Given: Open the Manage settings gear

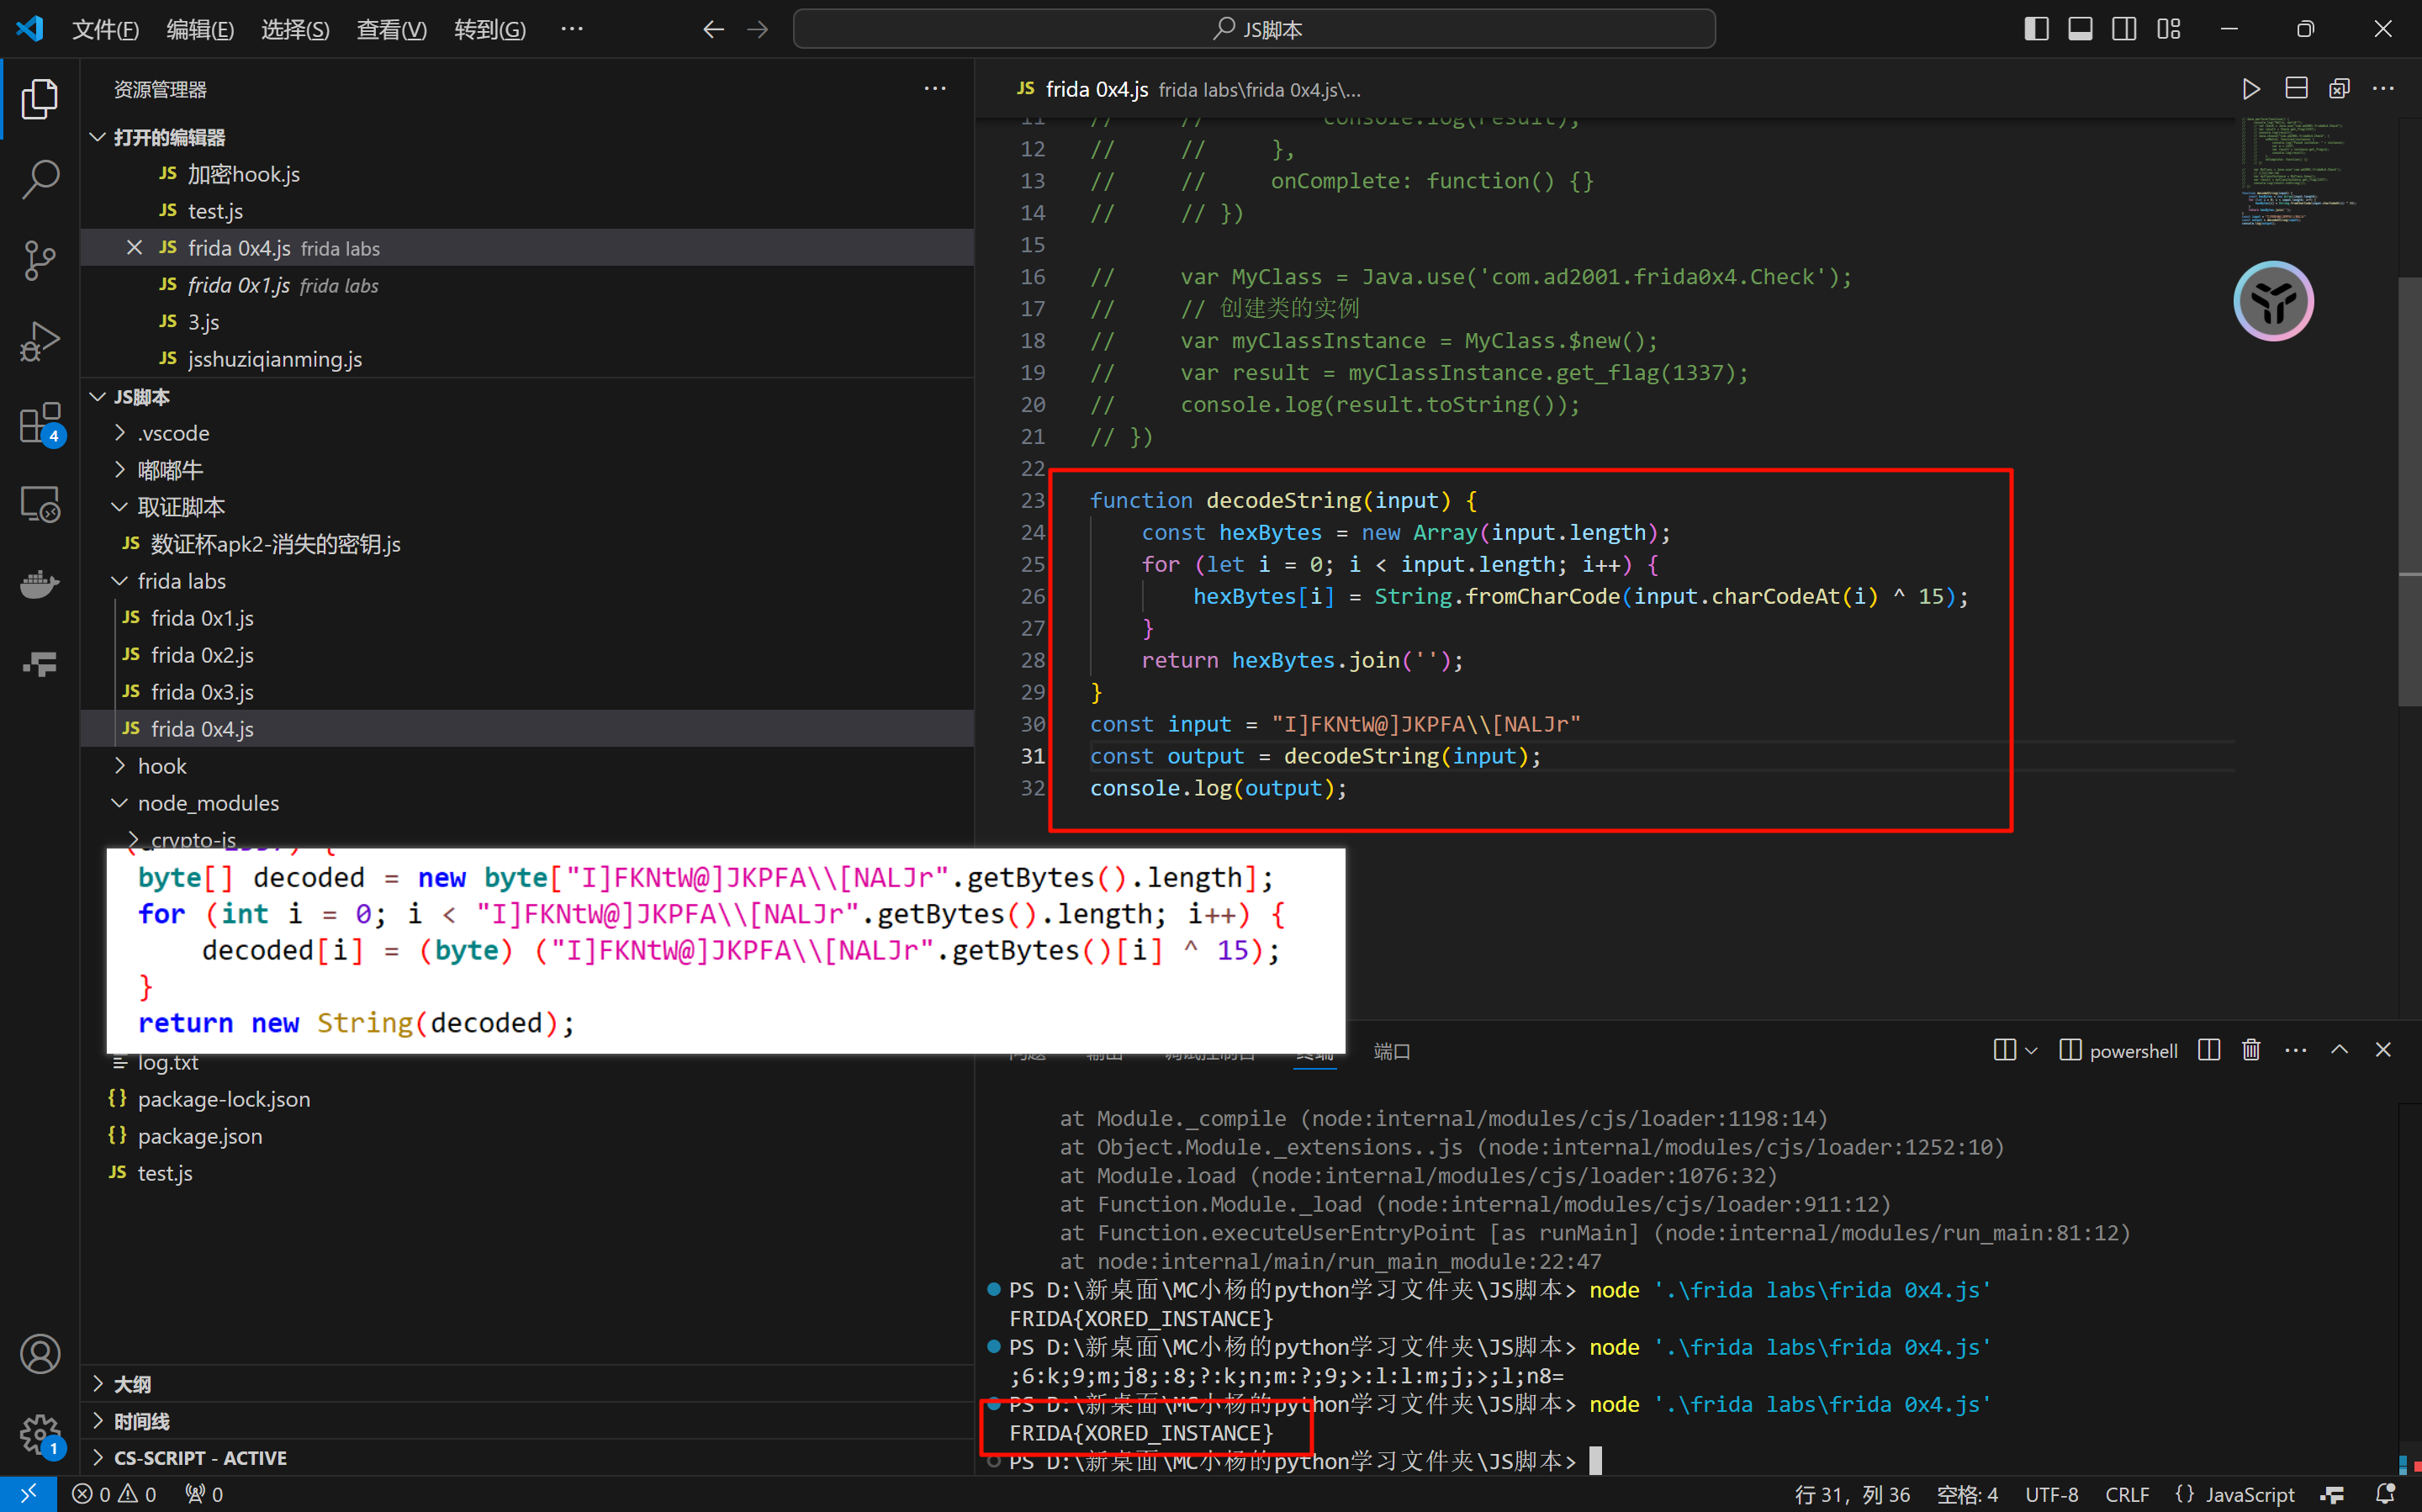Looking at the screenshot, I should tap(40, 1434).
